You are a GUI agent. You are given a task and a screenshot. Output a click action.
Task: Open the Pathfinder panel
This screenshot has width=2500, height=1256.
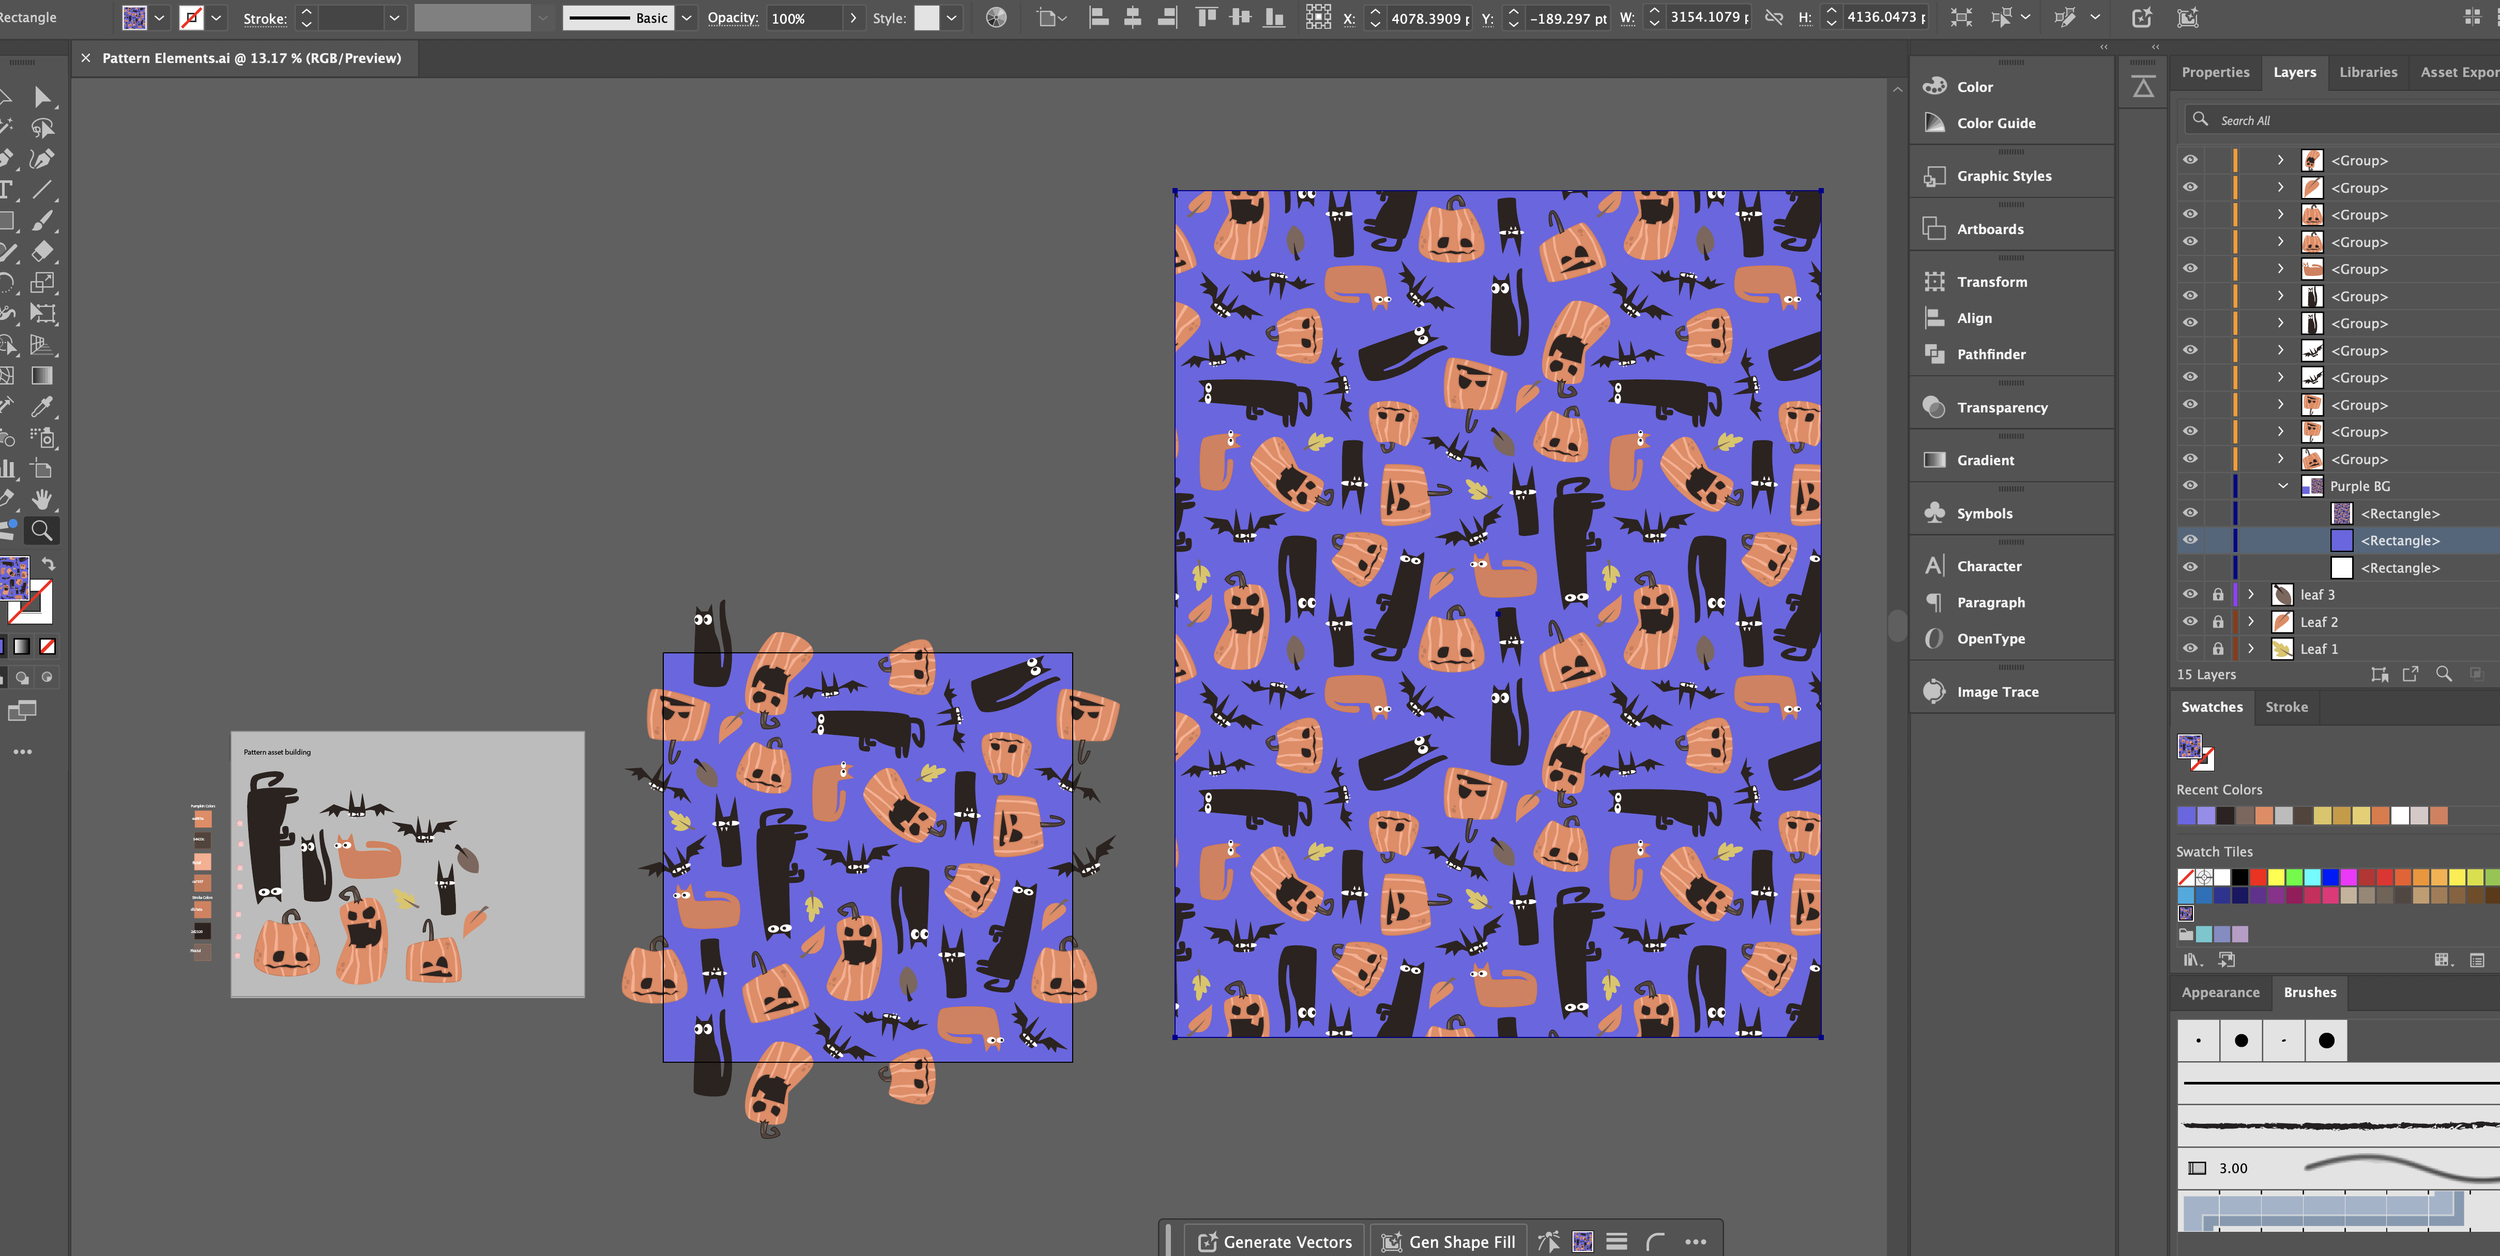(1990, 354)
